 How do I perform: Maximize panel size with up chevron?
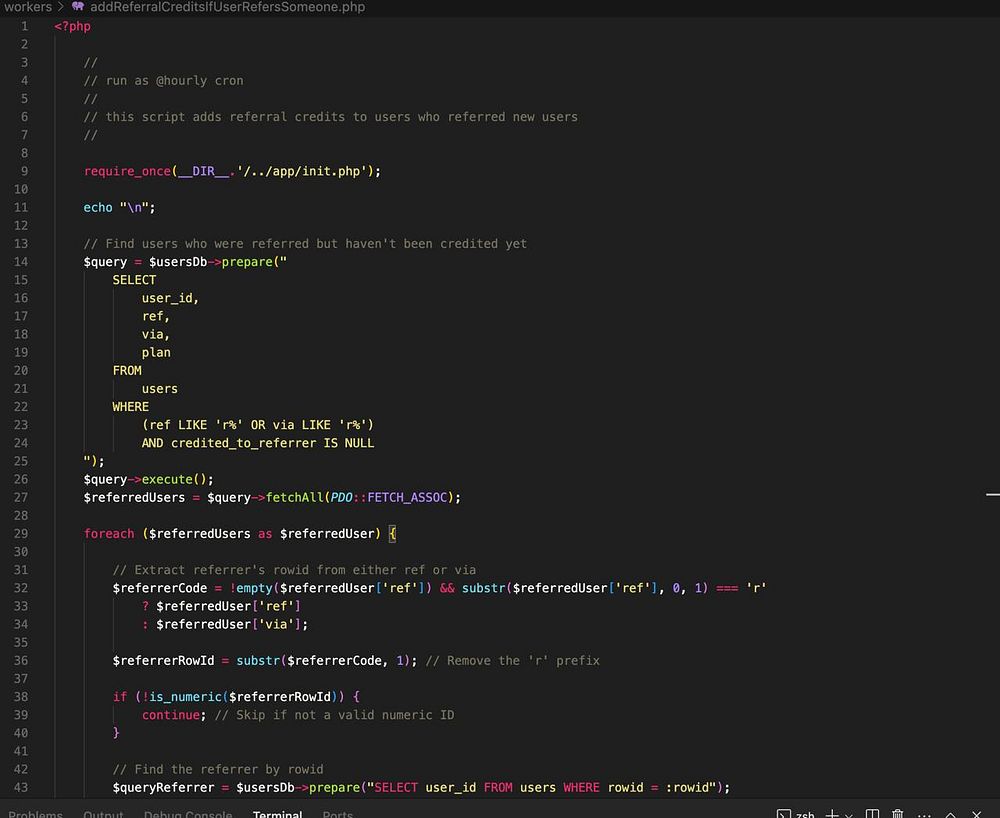click(x=950, y=814)
